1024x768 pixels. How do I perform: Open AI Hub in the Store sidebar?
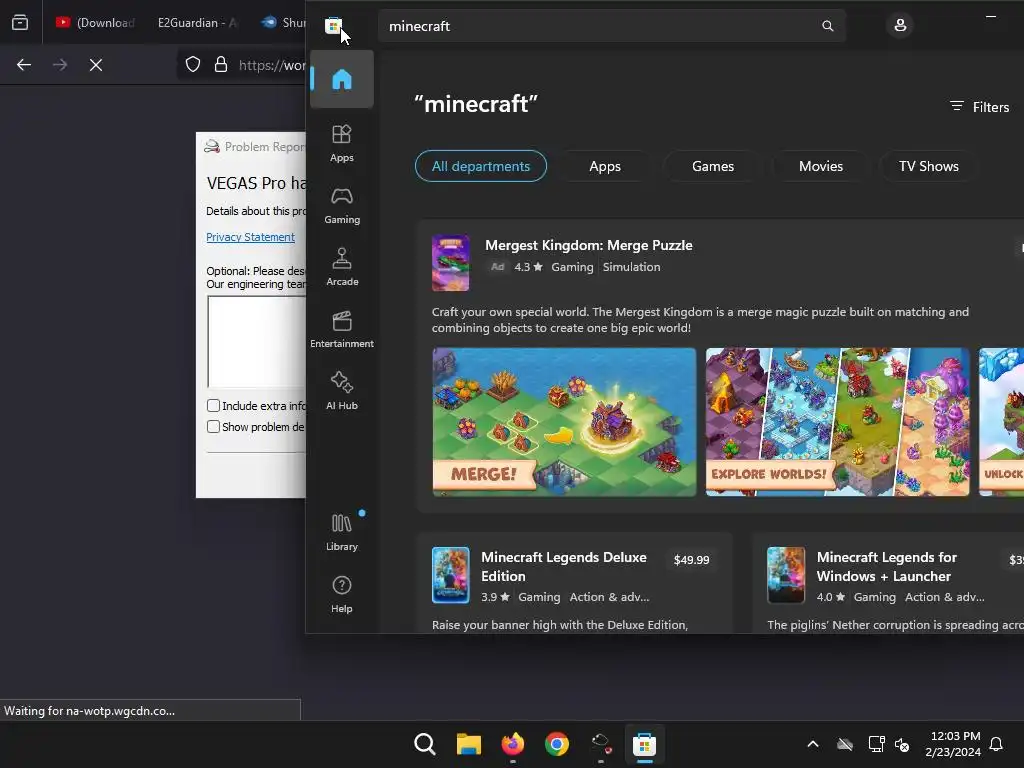pyautogui.click(x=342, y=392)
